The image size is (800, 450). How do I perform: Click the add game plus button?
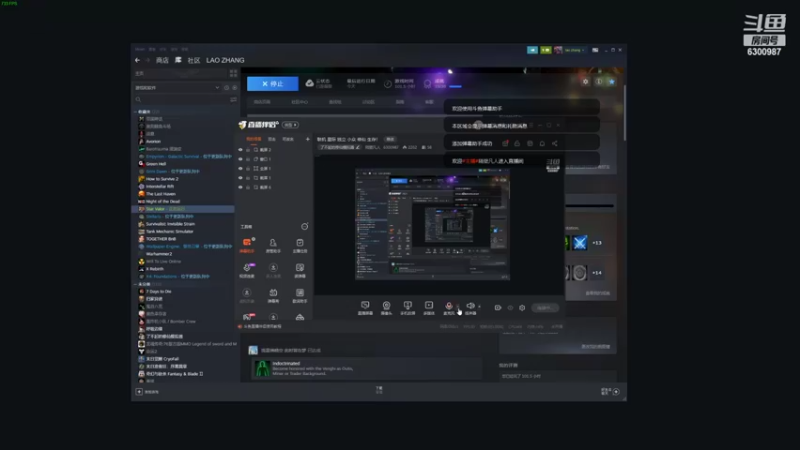[139, 392]
